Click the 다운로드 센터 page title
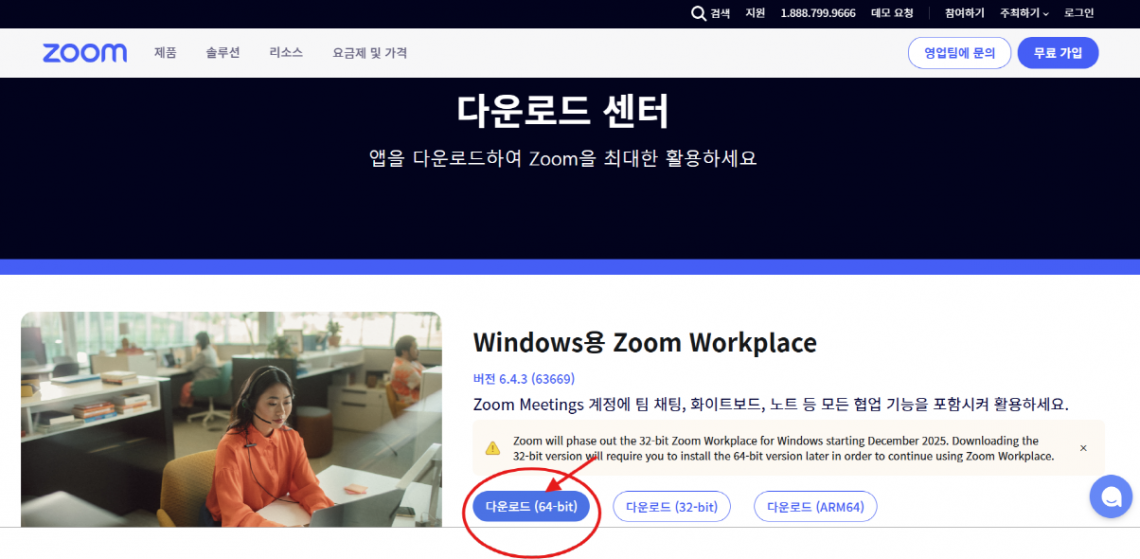This screenshot has height=559, width=1140. (563, 111)
